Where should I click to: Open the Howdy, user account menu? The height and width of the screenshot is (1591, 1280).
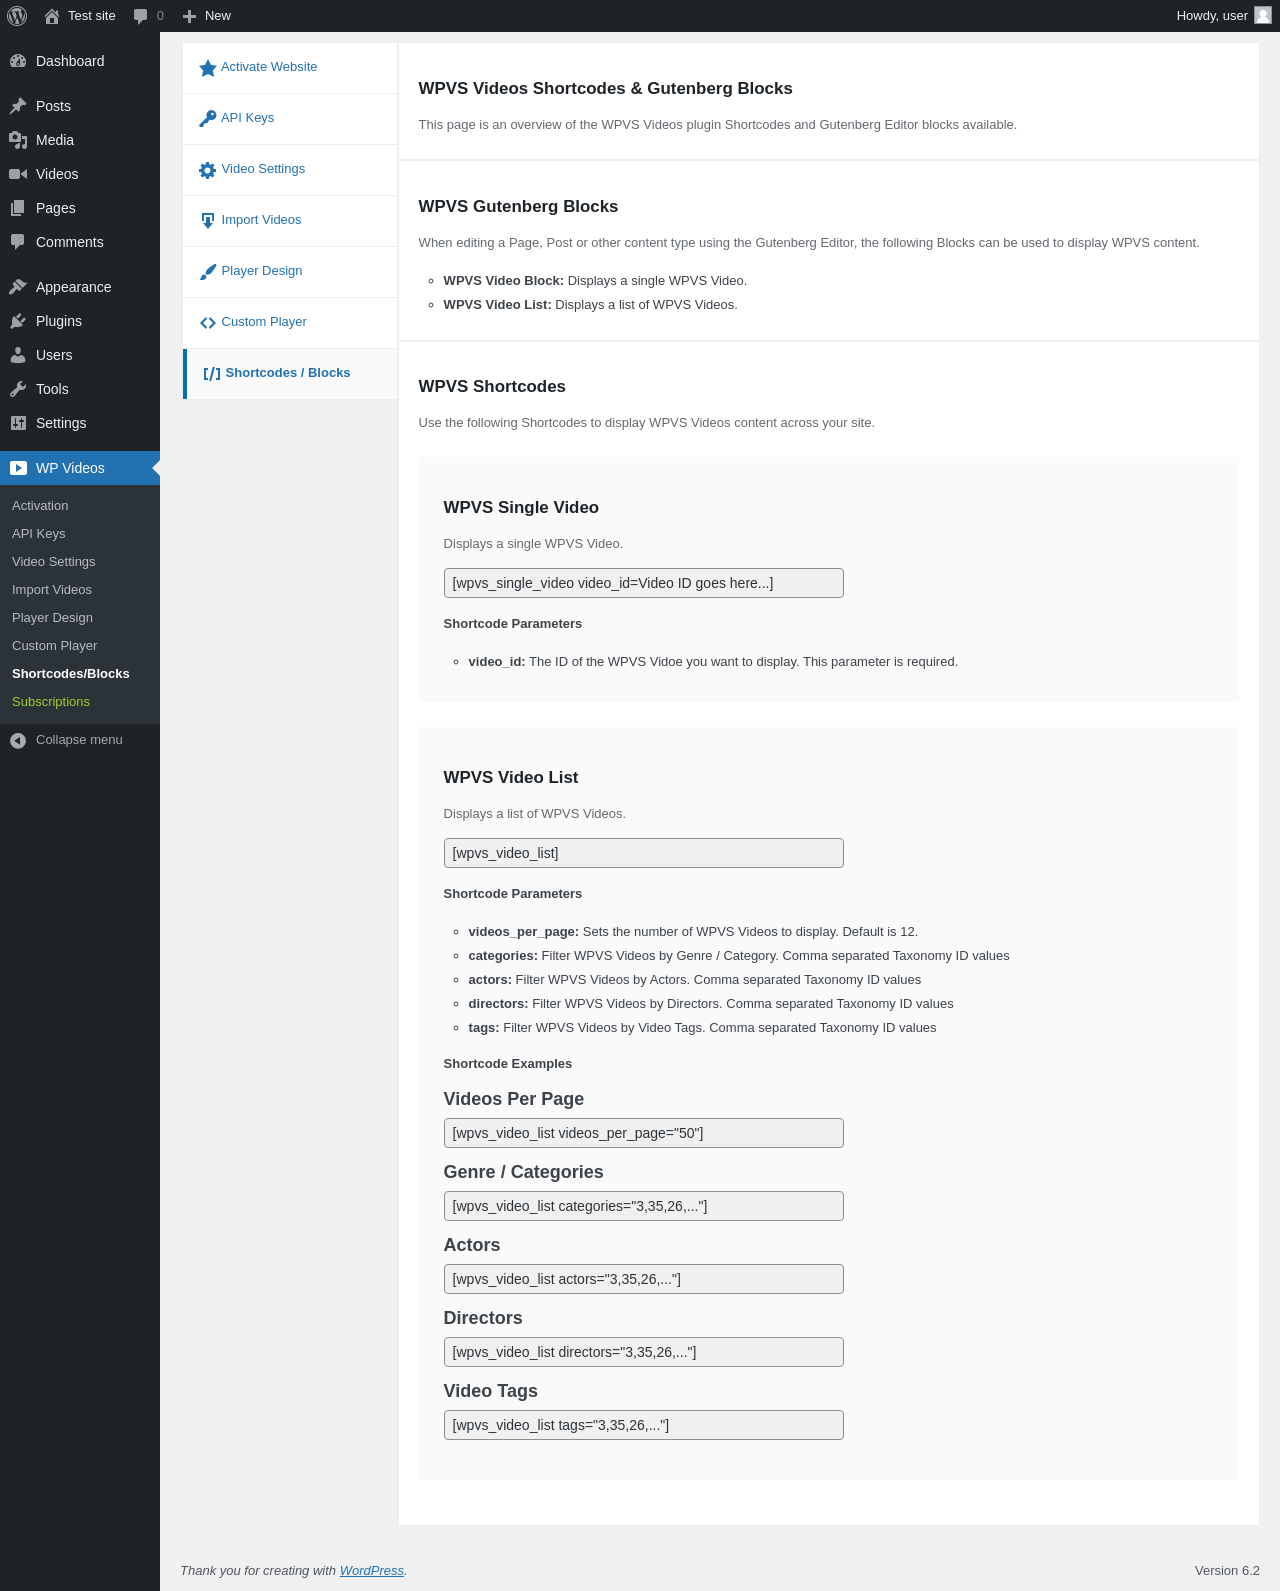click(1224, 16)
